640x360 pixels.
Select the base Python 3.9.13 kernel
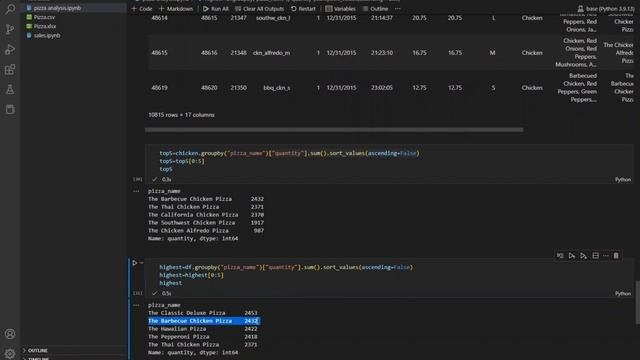pyautogui.click(x=606, y=9)
